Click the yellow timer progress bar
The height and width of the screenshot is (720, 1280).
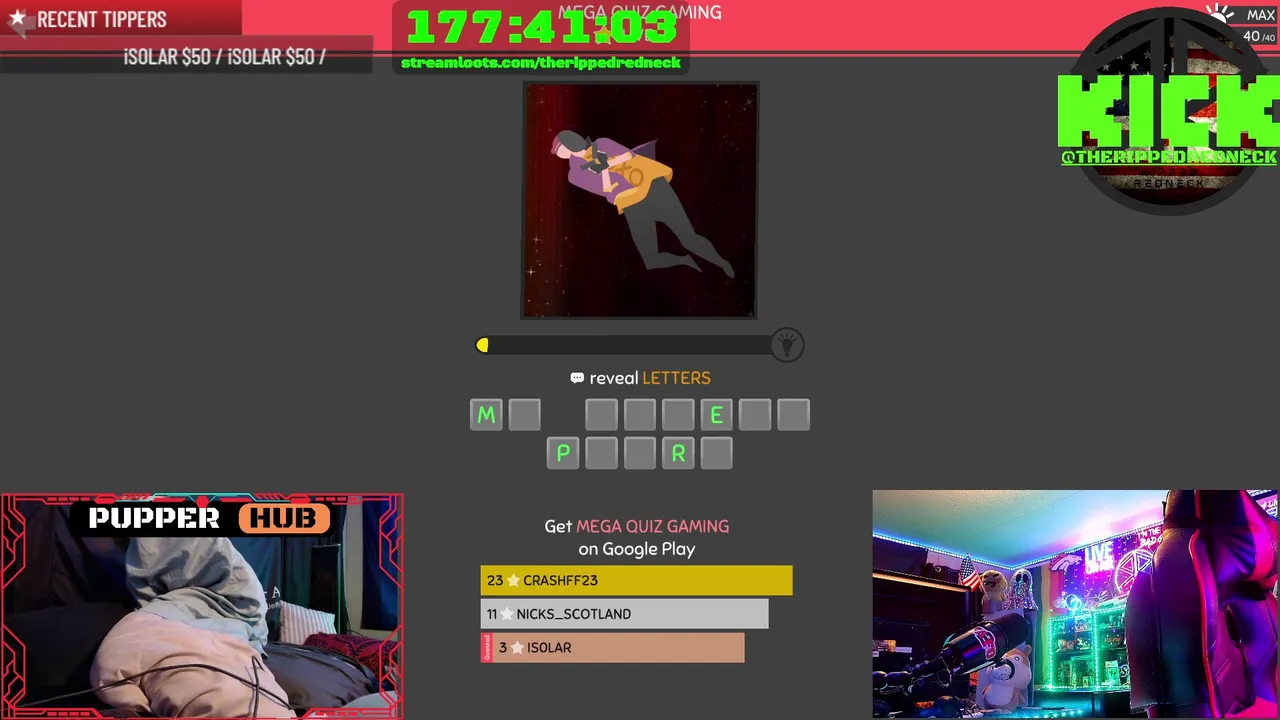[x=627, y=345]
